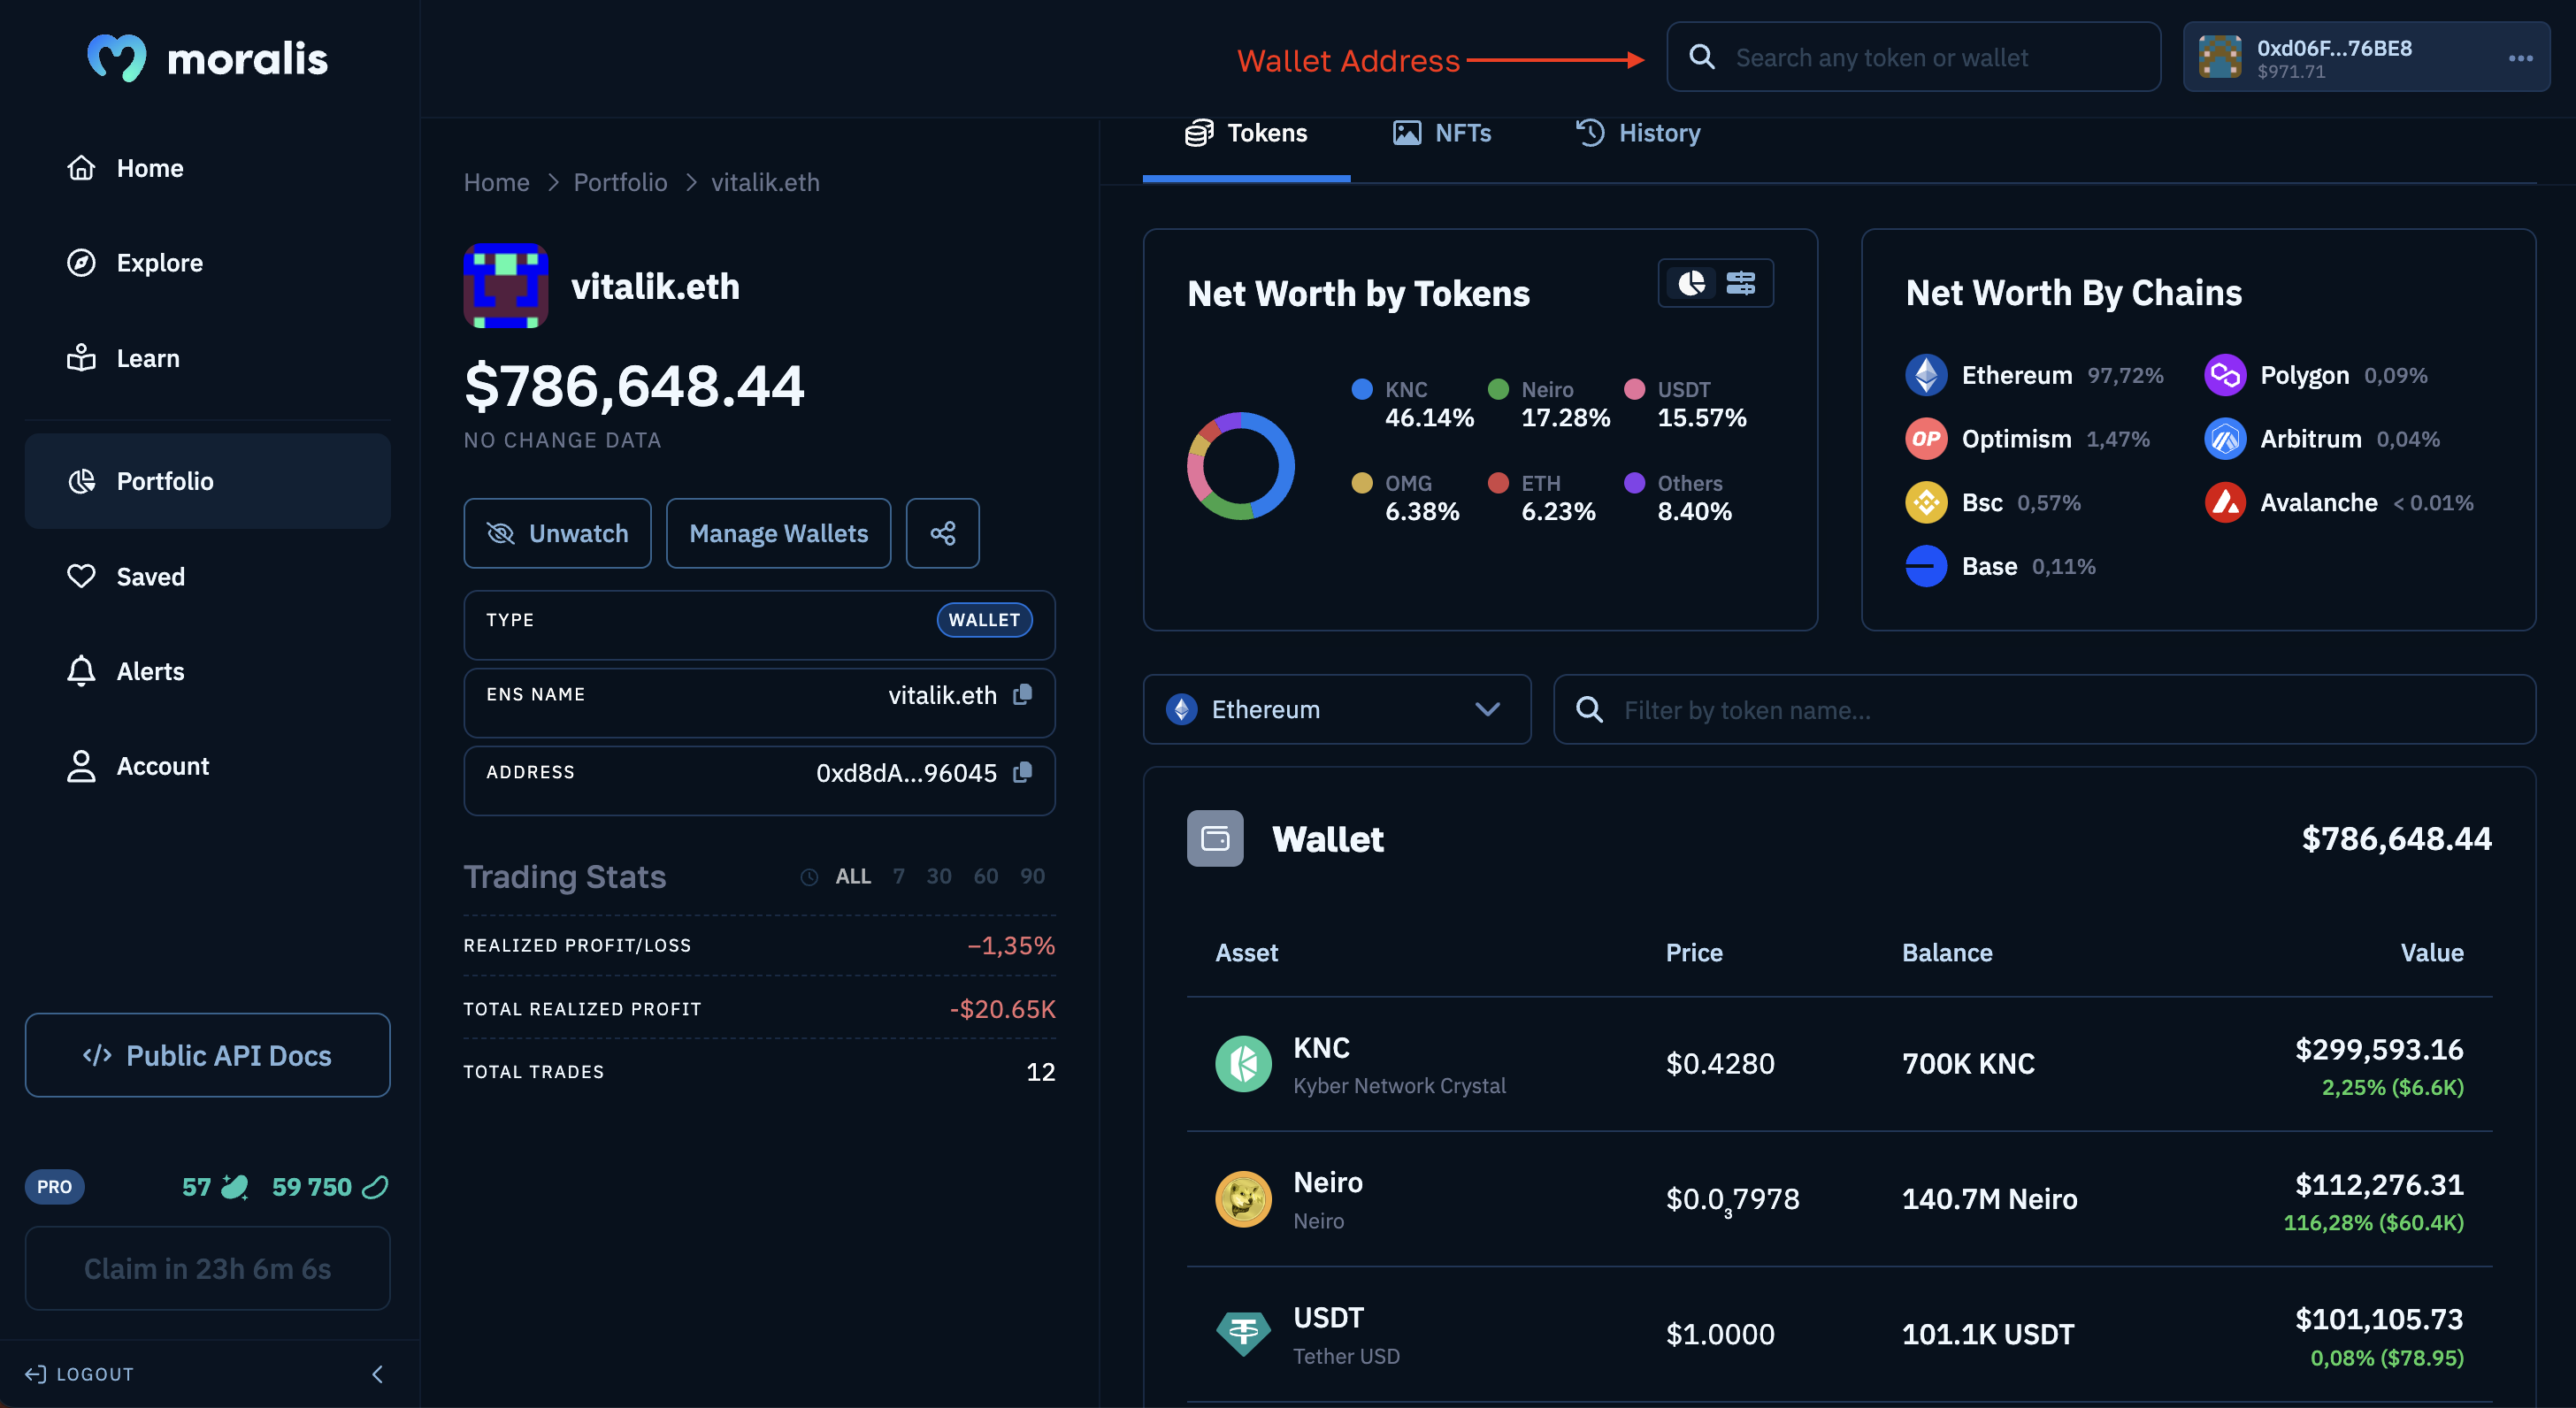Open the Ethereum chain dropdown
This screenshot has width=2576, height=1408.
pyautogui.click(x=1336, y=709)
